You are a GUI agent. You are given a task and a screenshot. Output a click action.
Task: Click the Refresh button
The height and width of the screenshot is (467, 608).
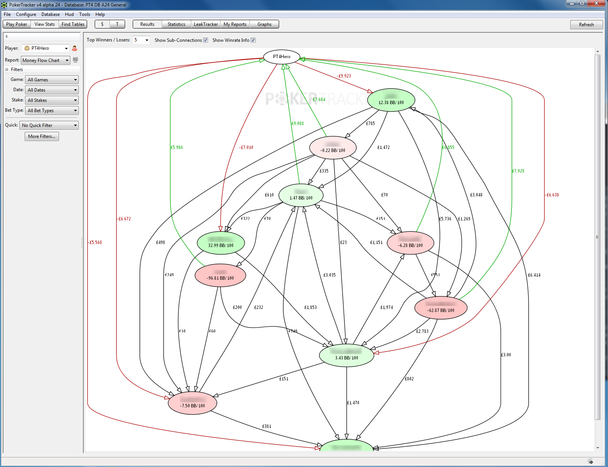point(586,24)
